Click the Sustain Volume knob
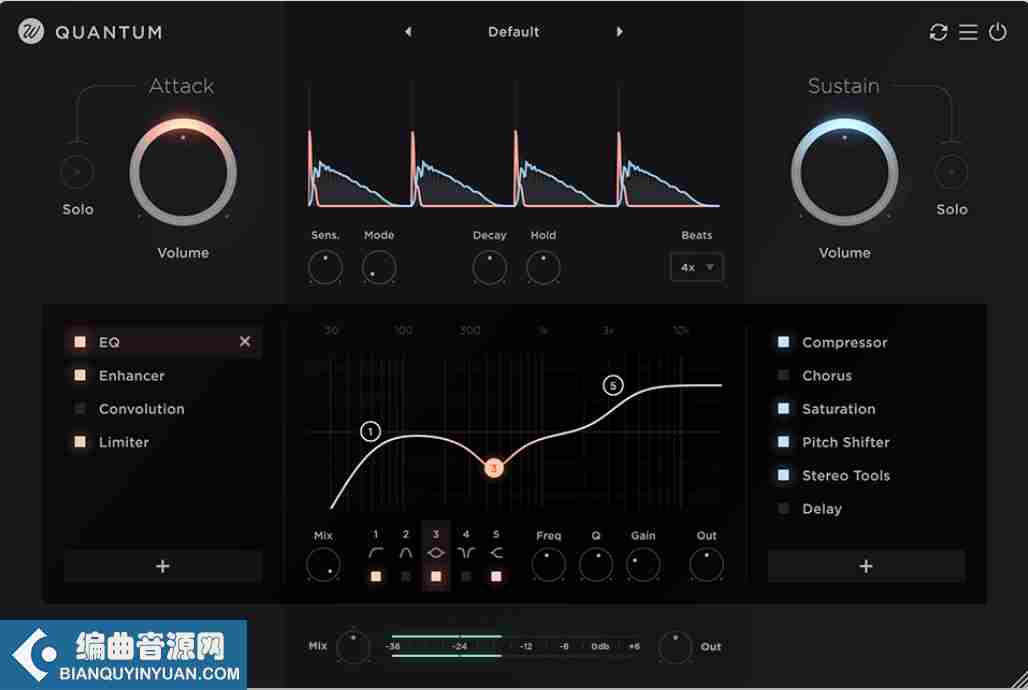This screenshot has width=1028, height=690. click(x=844, y=172)
